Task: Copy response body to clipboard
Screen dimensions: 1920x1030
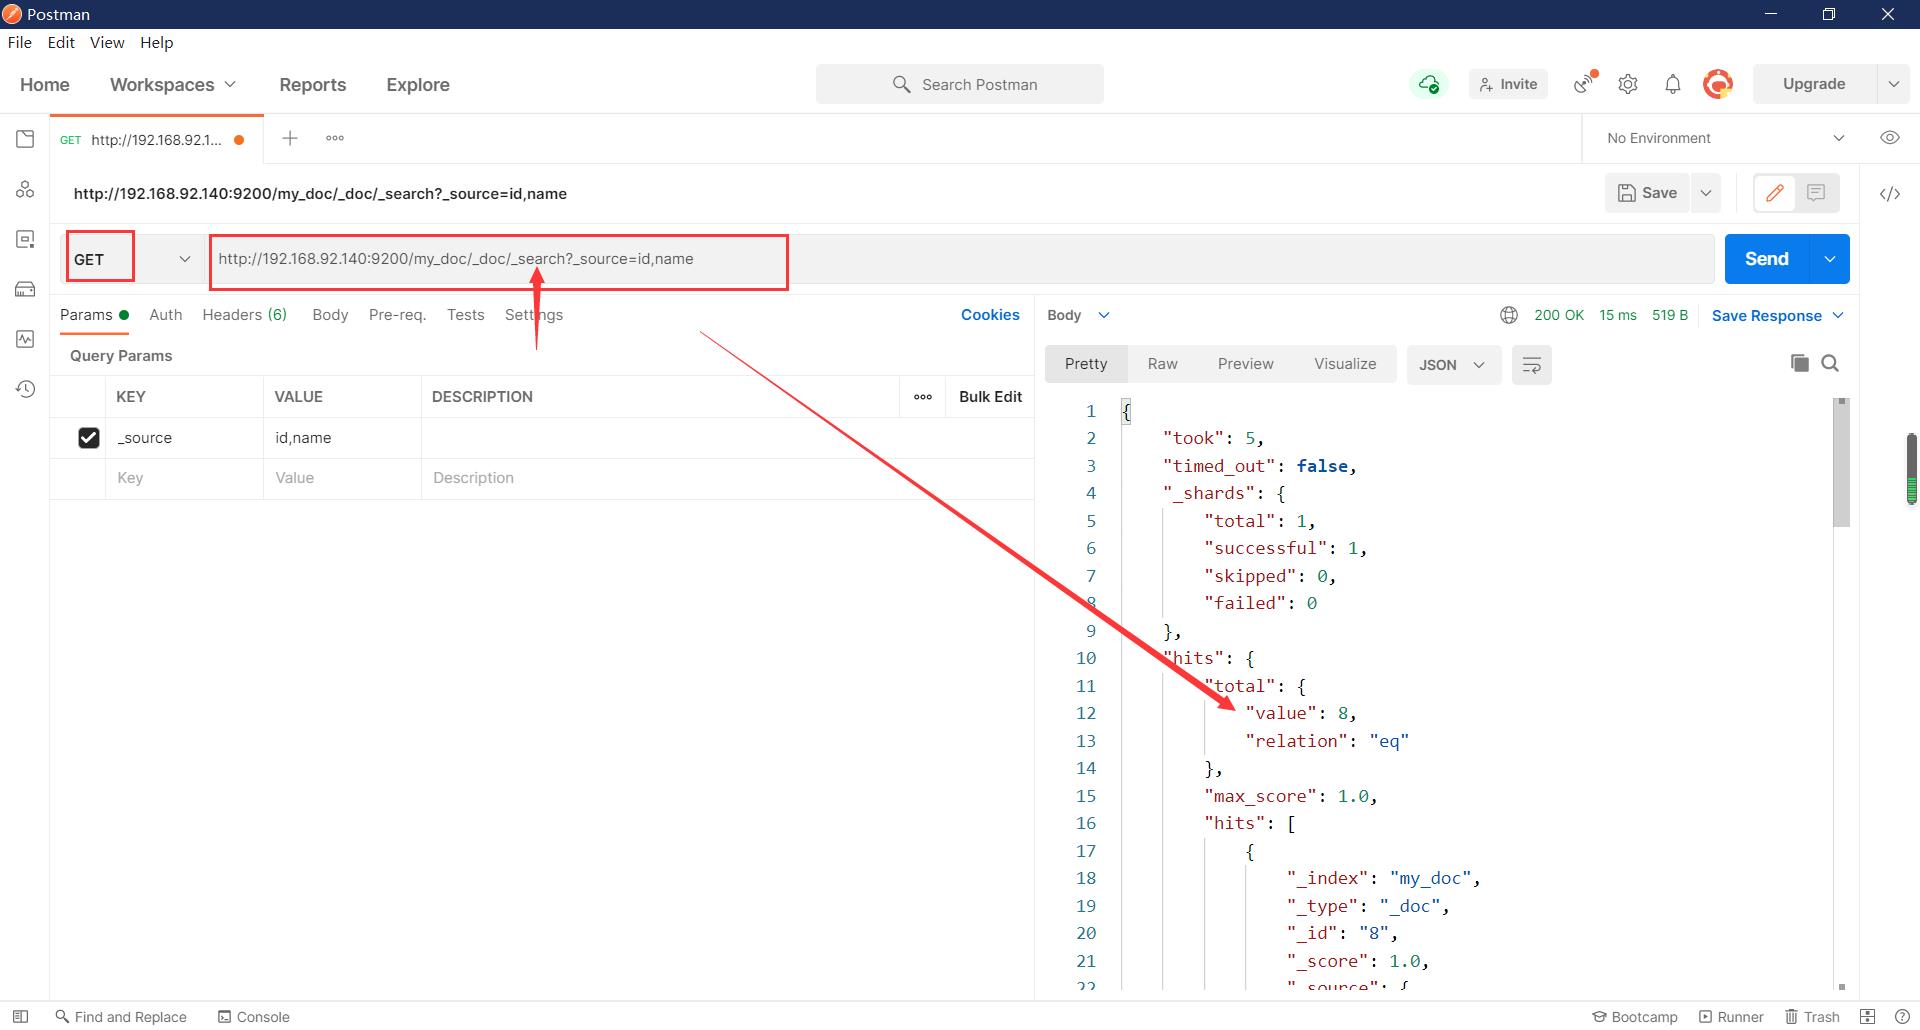Action: click(1799, 363)
